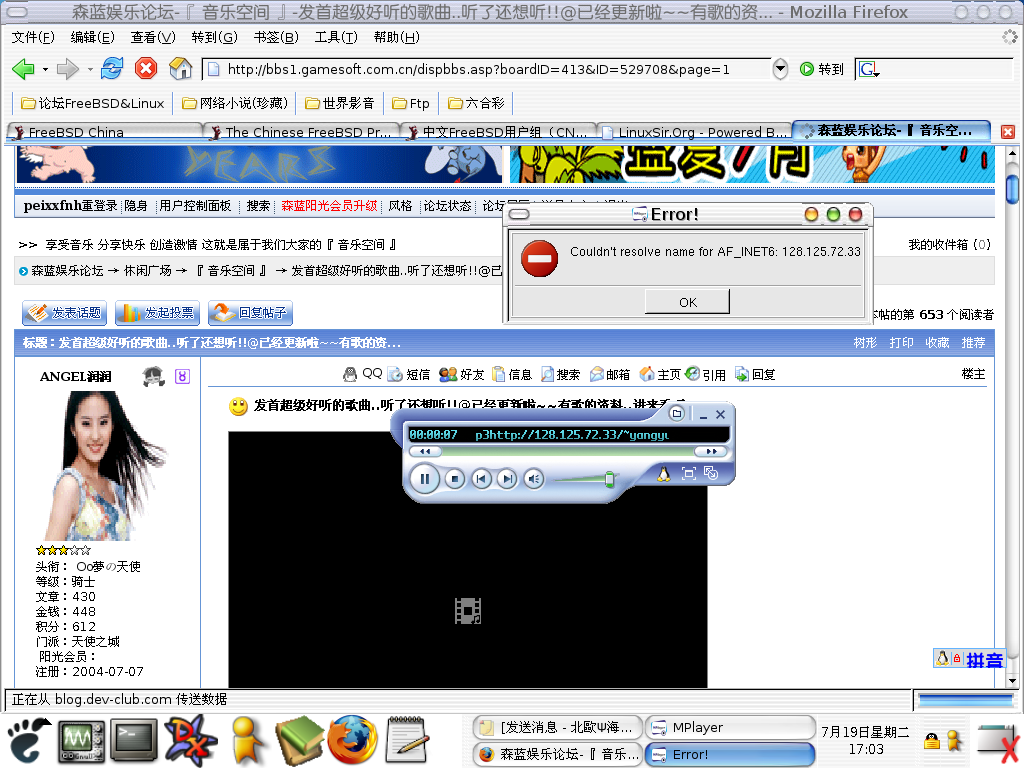Rewind with MPlayer's double-left seek button
This screenshot has height=768, width=1024.
425,451
